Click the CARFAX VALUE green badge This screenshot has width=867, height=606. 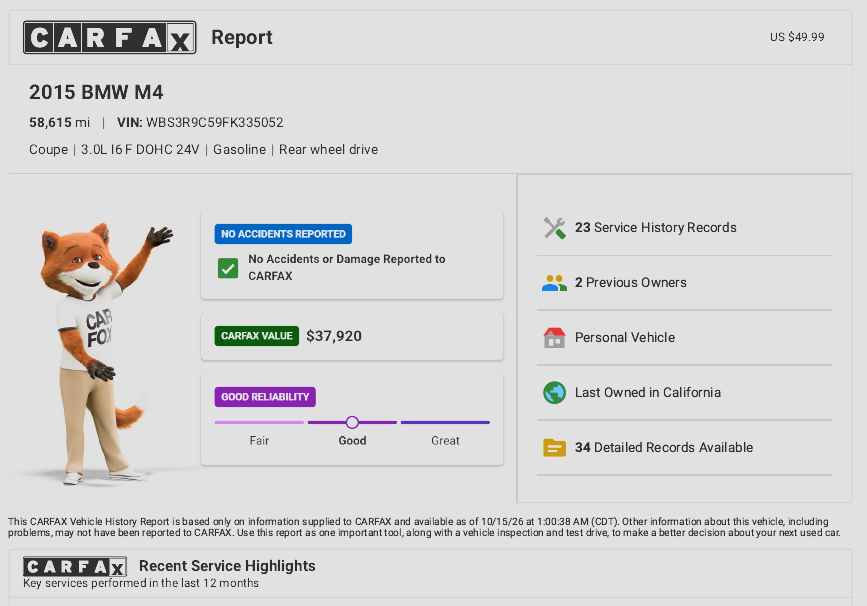(257, 336)
